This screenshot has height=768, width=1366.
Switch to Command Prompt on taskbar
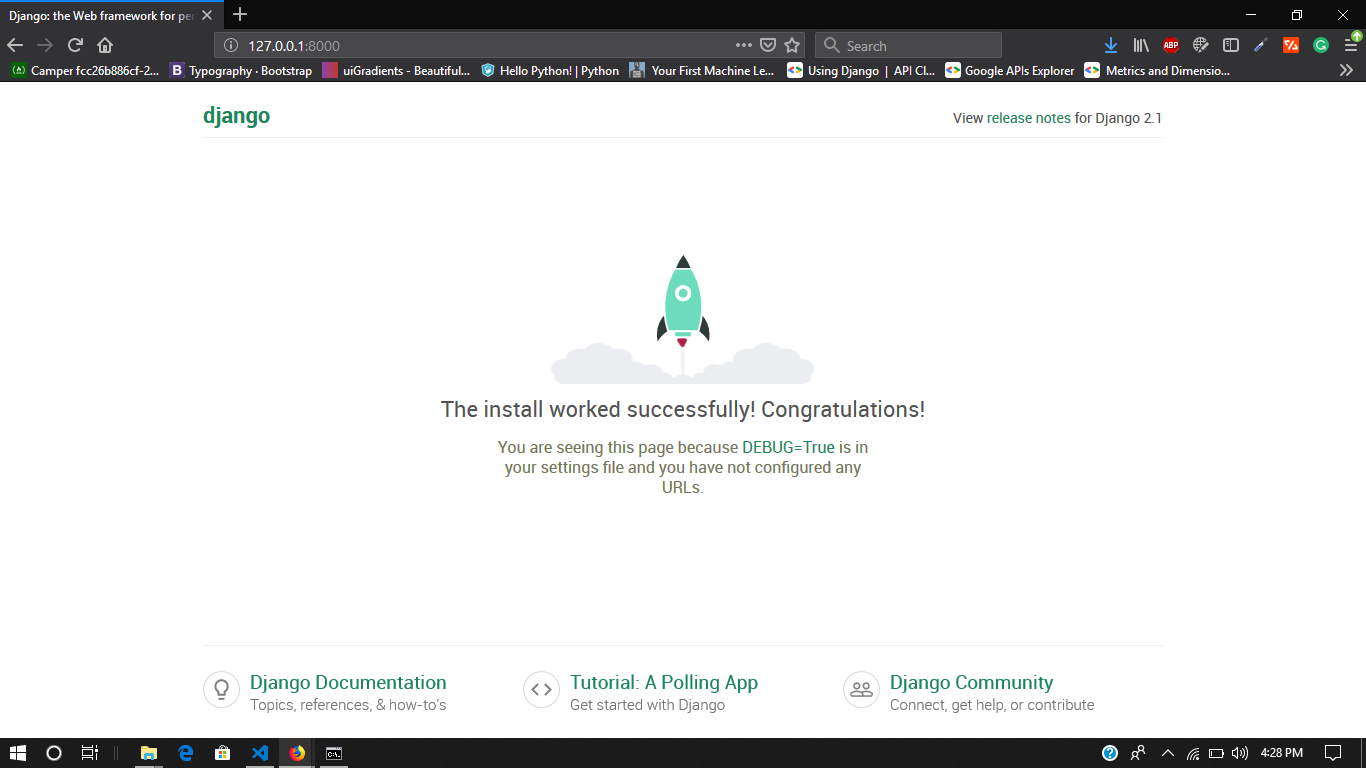point(334,753)
